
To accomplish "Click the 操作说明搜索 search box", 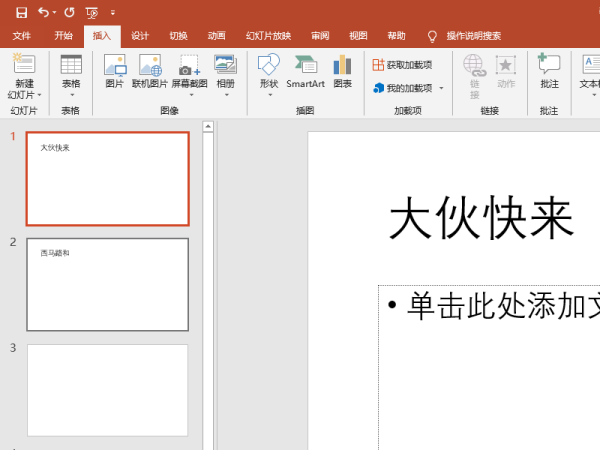I will (x=473, y=36).
